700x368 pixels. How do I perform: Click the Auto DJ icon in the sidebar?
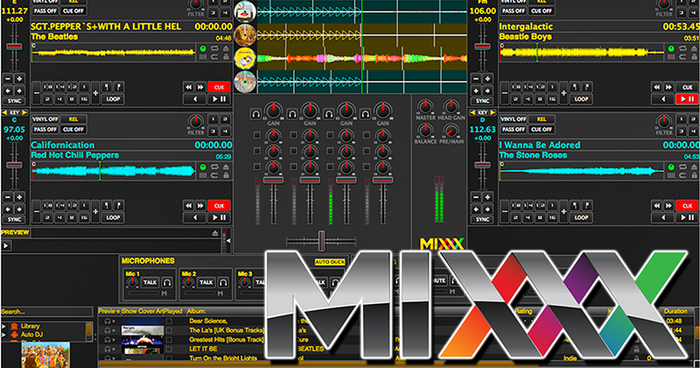coord(14,335)
